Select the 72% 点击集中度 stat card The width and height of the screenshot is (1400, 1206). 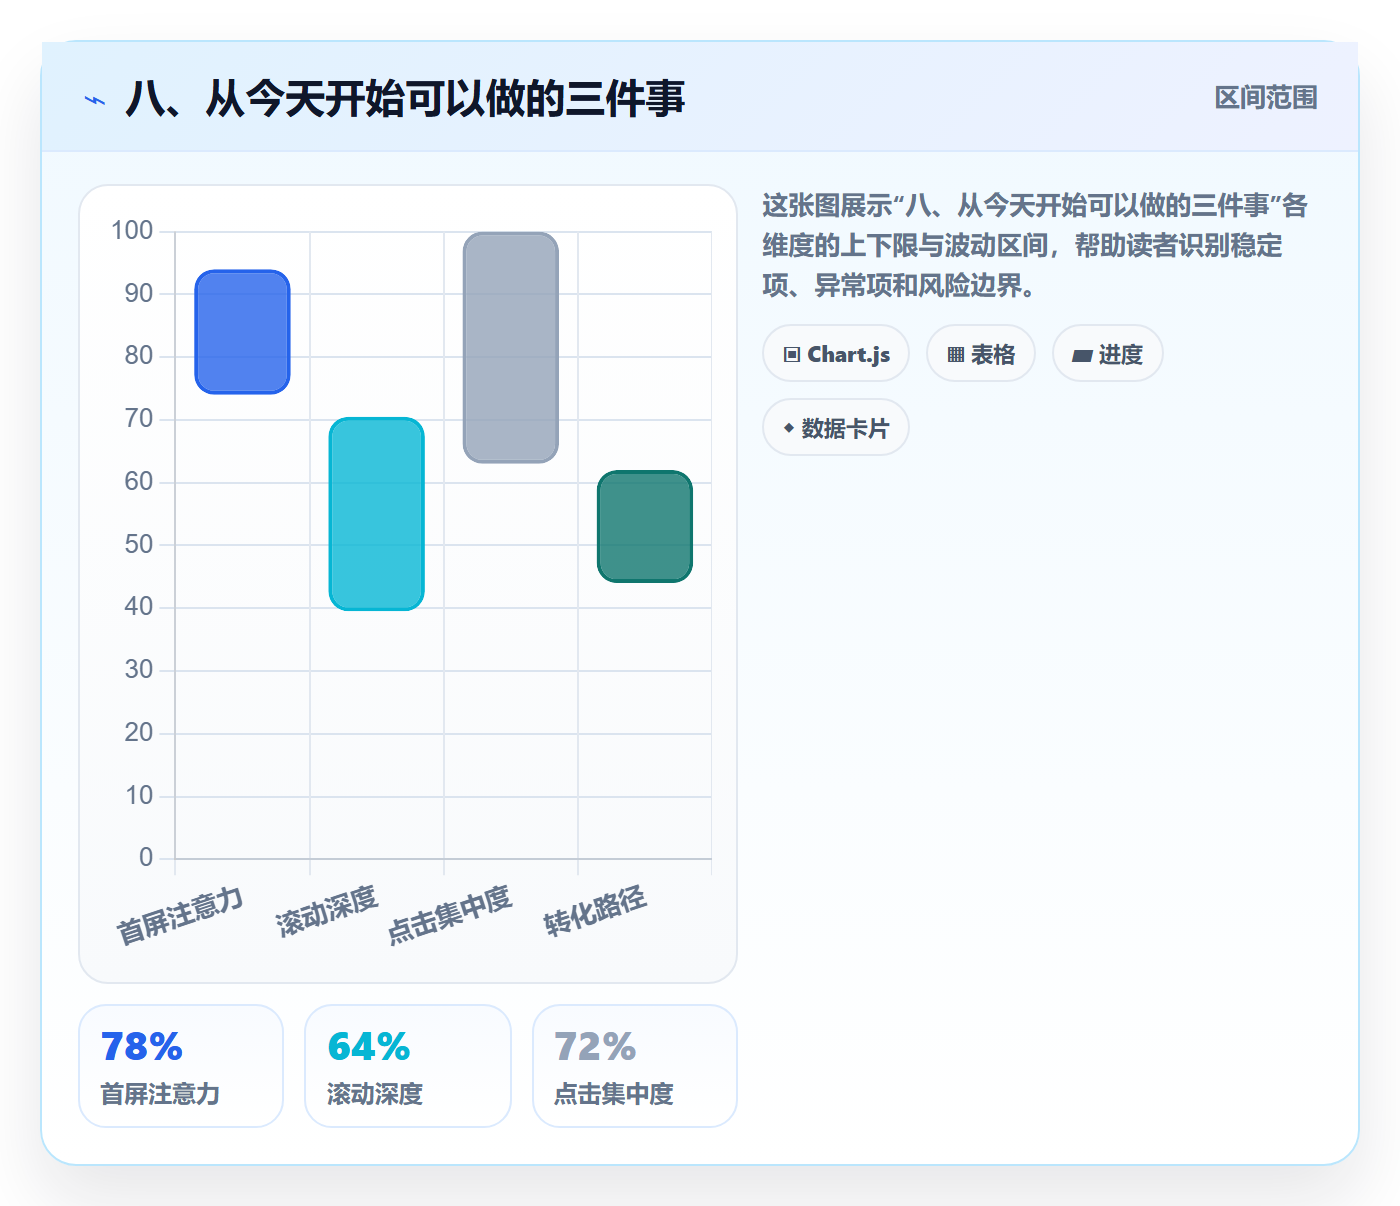point(635,1066)
